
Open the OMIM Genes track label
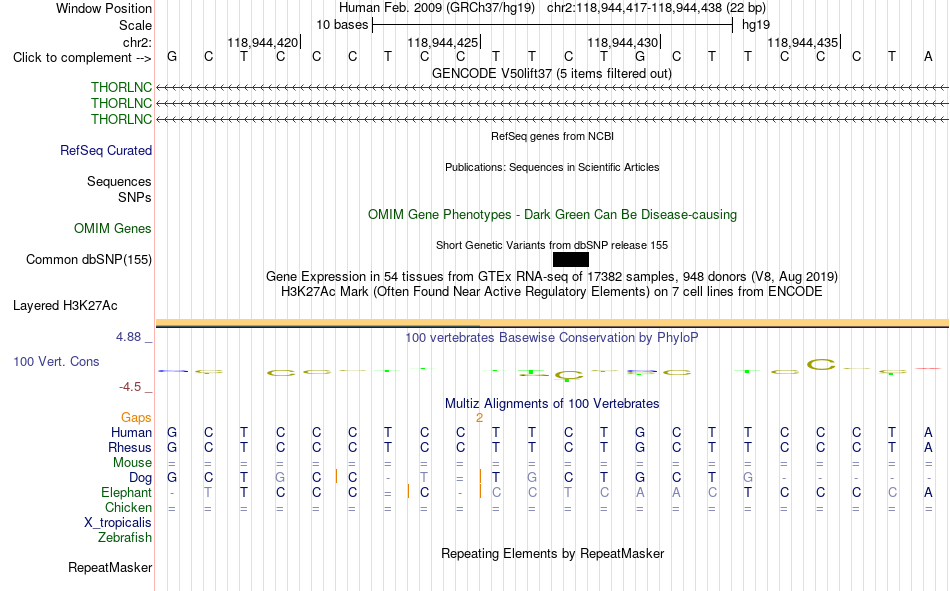click(113, 229)
